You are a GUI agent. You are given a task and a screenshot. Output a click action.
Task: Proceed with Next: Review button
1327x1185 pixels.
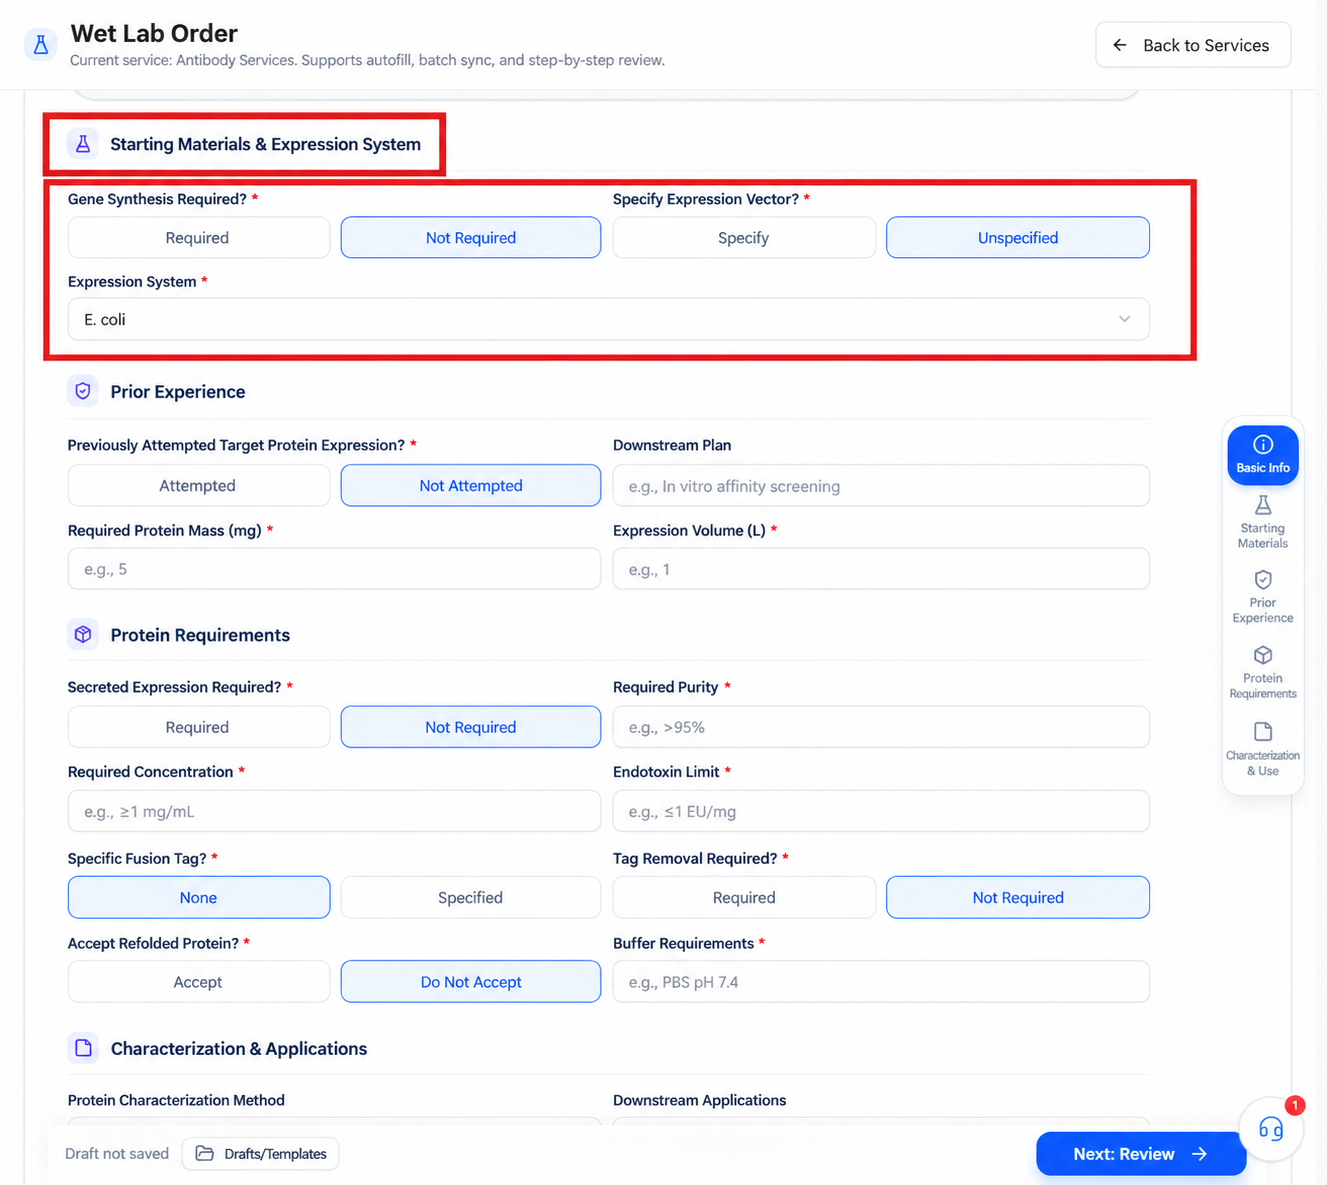click(1141, 1154)
